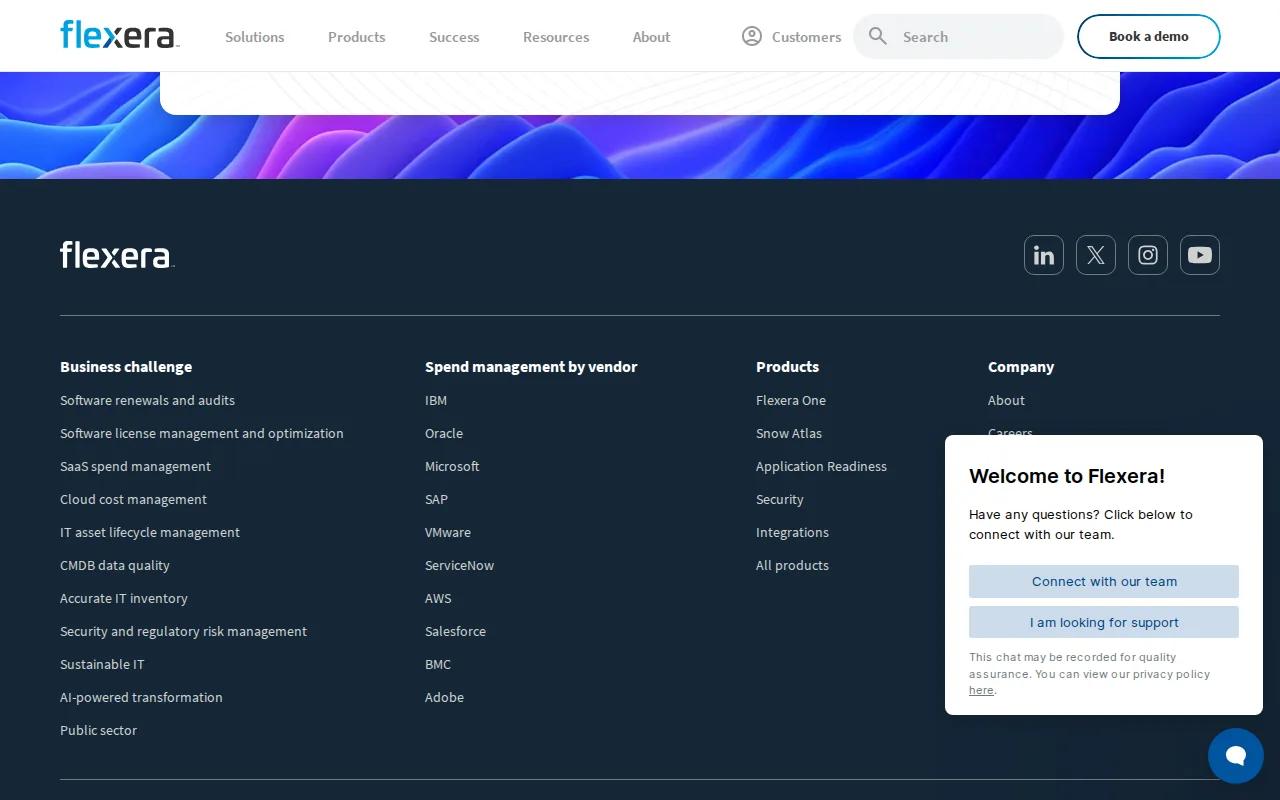
Task: Open AI-powered transformation link
Action: 141,697
